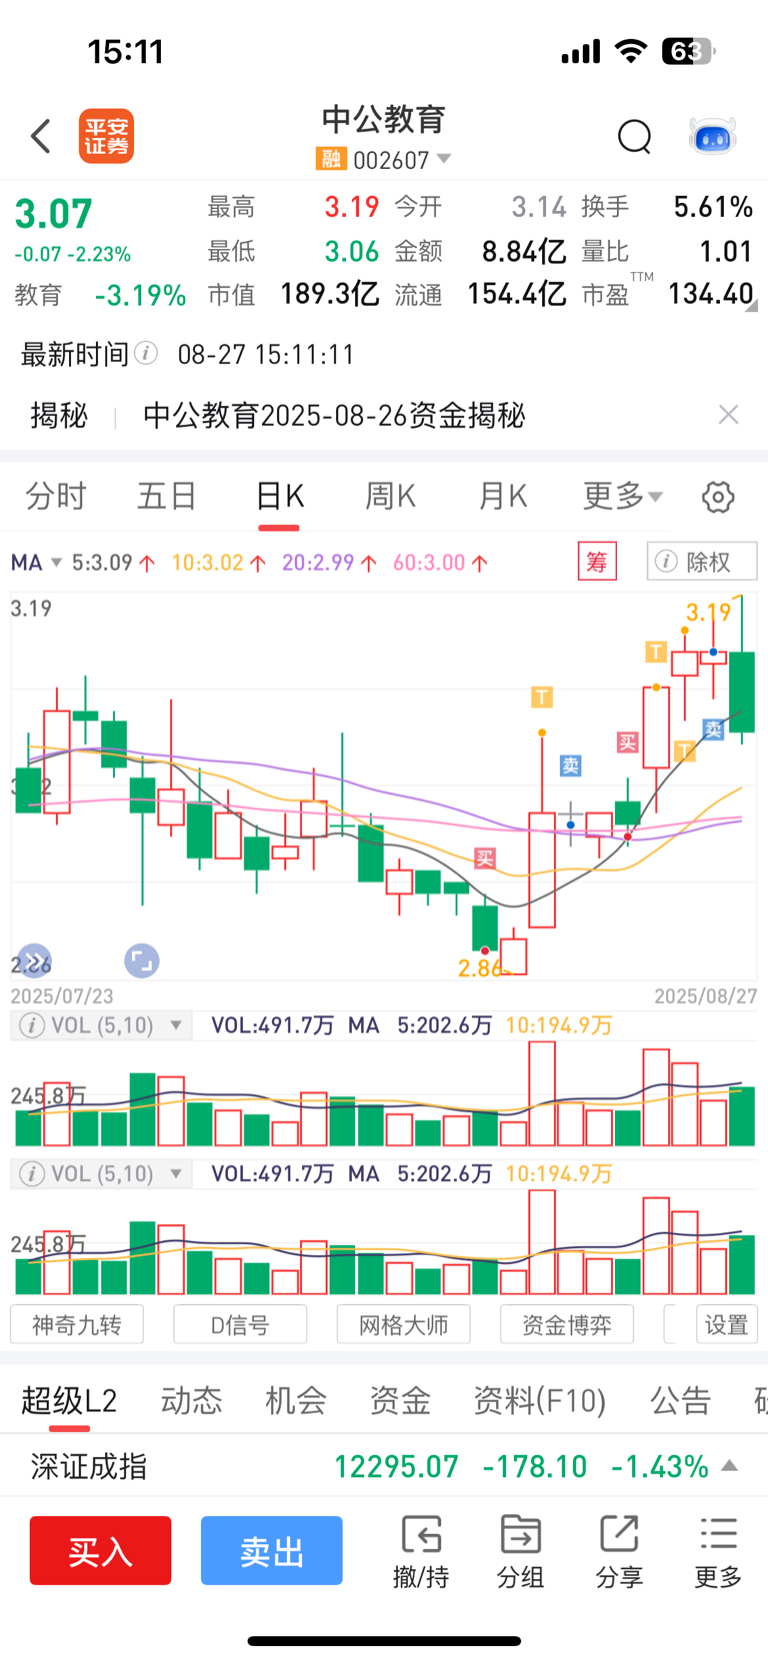Tap the fullscreen expand chart icon
The width and height of the screenshot is (768, 1663).
click(142, 961)
